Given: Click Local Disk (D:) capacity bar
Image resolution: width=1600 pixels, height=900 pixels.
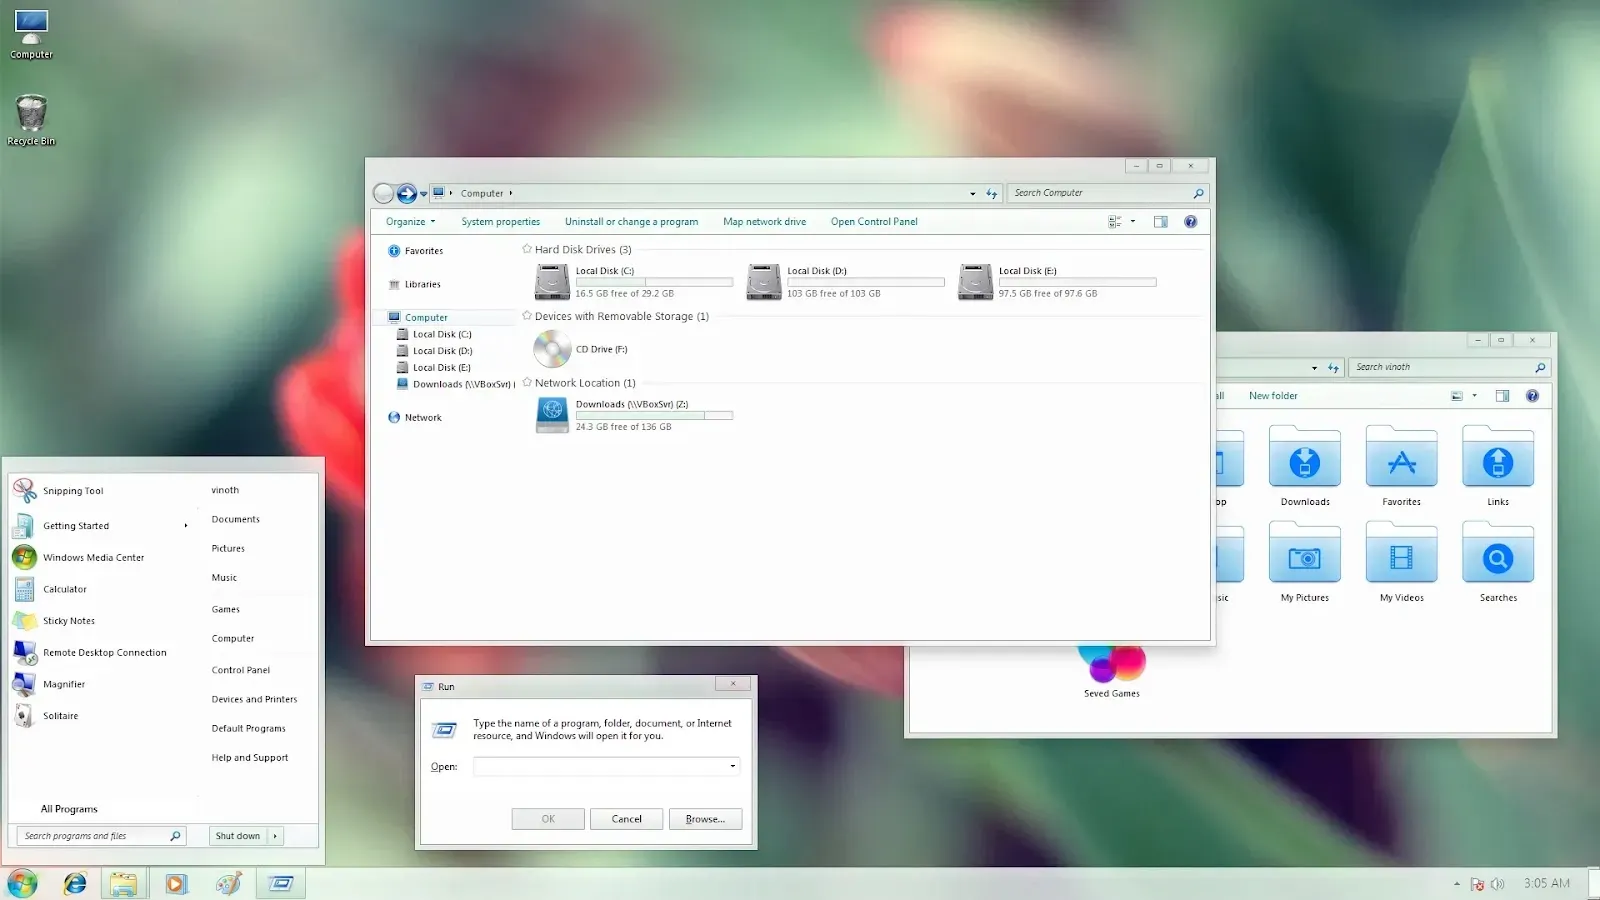Looking at the screenshot, I should tap(866, 282).
